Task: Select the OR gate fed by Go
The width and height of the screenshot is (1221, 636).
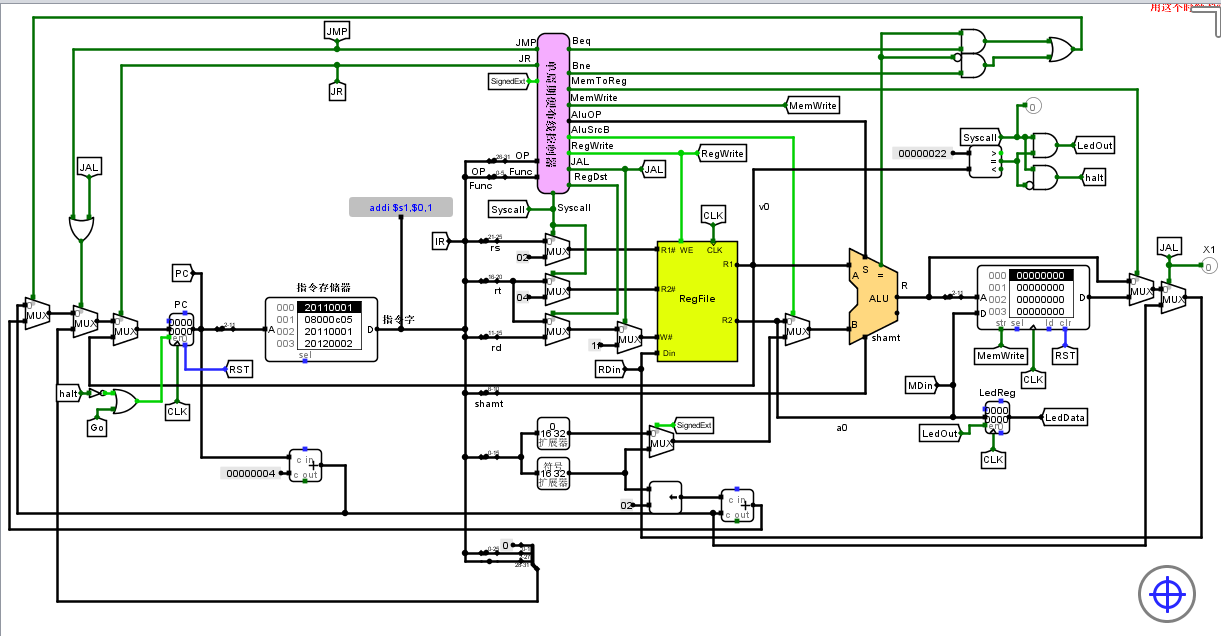Action: pos(125,401)
